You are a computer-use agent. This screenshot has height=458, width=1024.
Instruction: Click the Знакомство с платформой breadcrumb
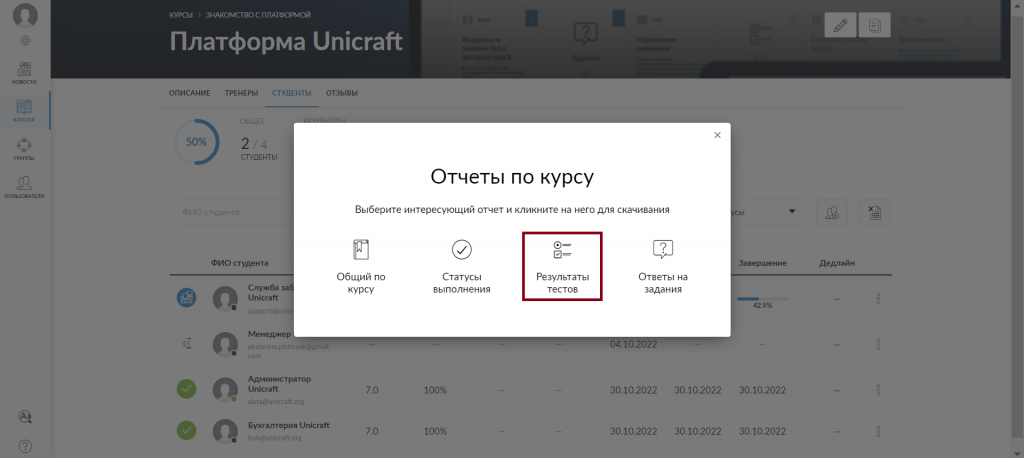tap(258, 14)
